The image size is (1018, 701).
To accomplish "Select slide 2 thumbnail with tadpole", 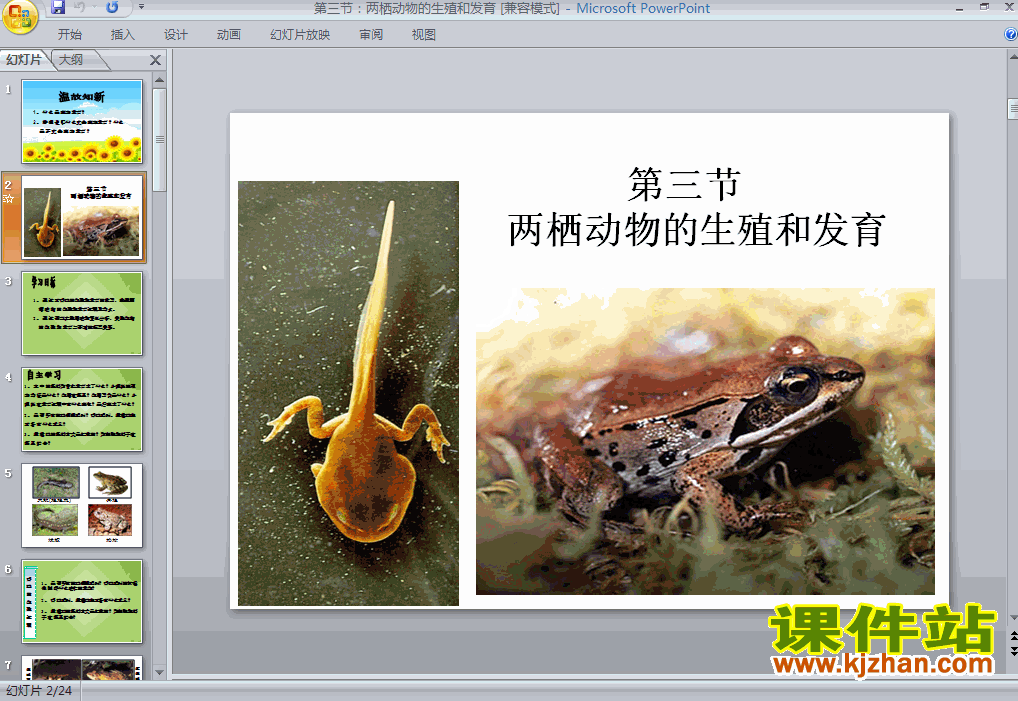I will (x=82, y=217).
